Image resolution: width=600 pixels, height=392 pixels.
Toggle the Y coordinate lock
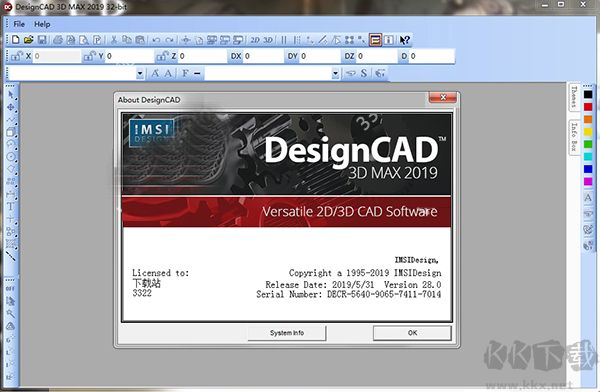point(89,56)
